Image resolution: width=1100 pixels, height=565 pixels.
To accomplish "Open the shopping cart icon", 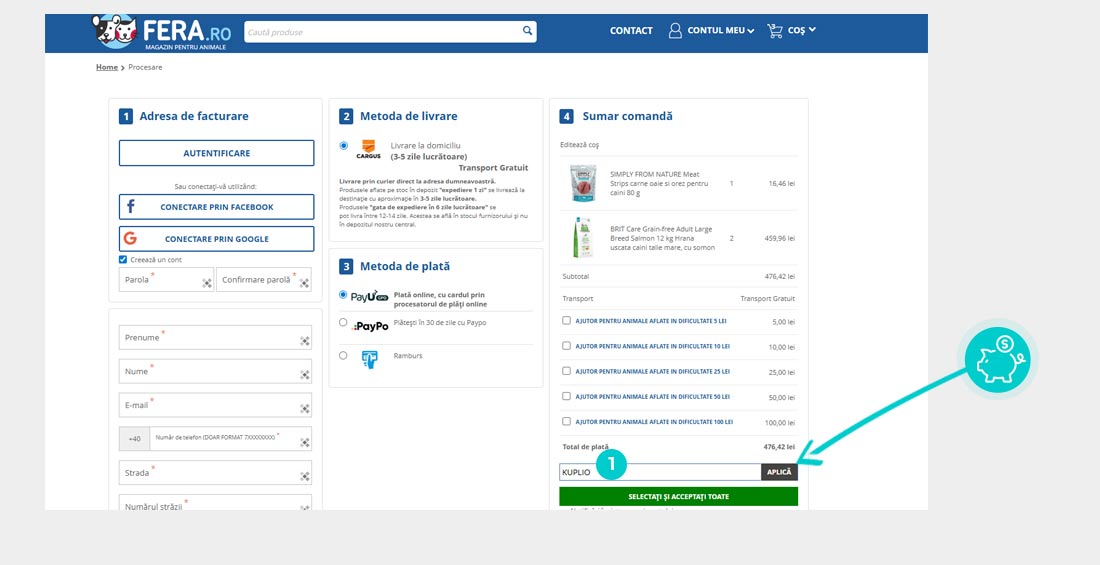I will pyautogui.click(x=775, y=31).
